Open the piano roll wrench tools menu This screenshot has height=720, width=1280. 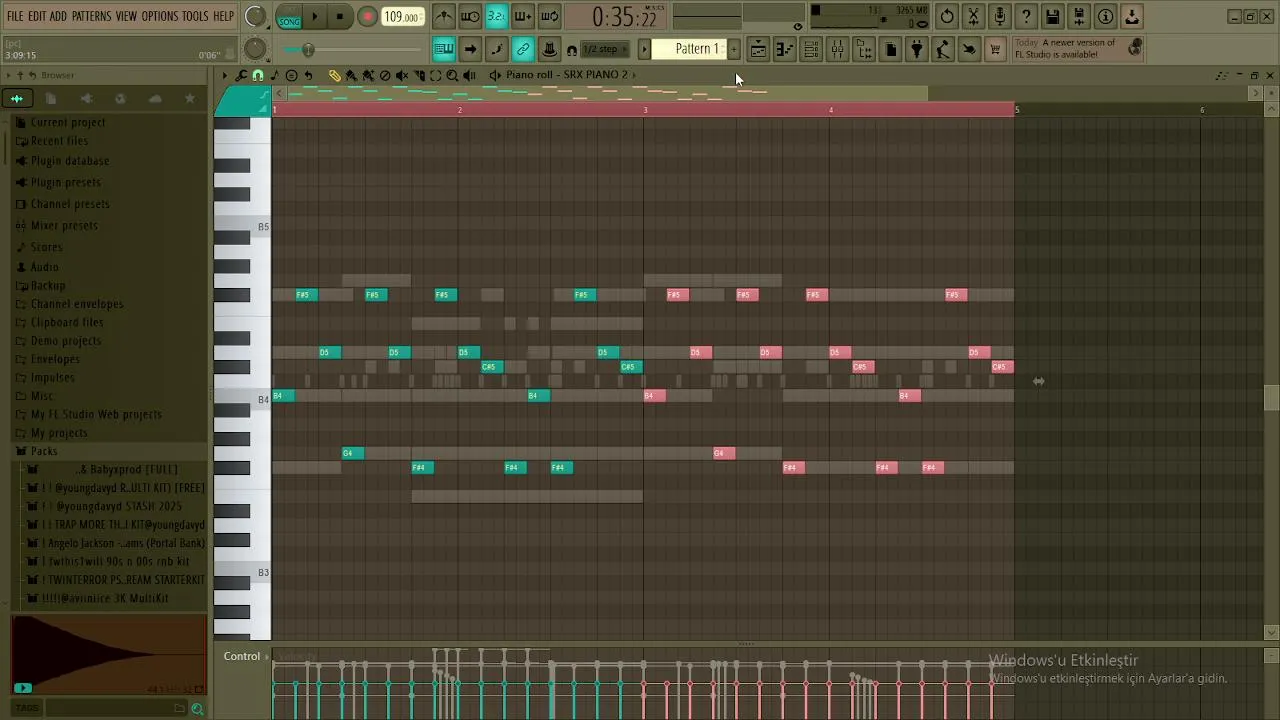pos(240,75)
